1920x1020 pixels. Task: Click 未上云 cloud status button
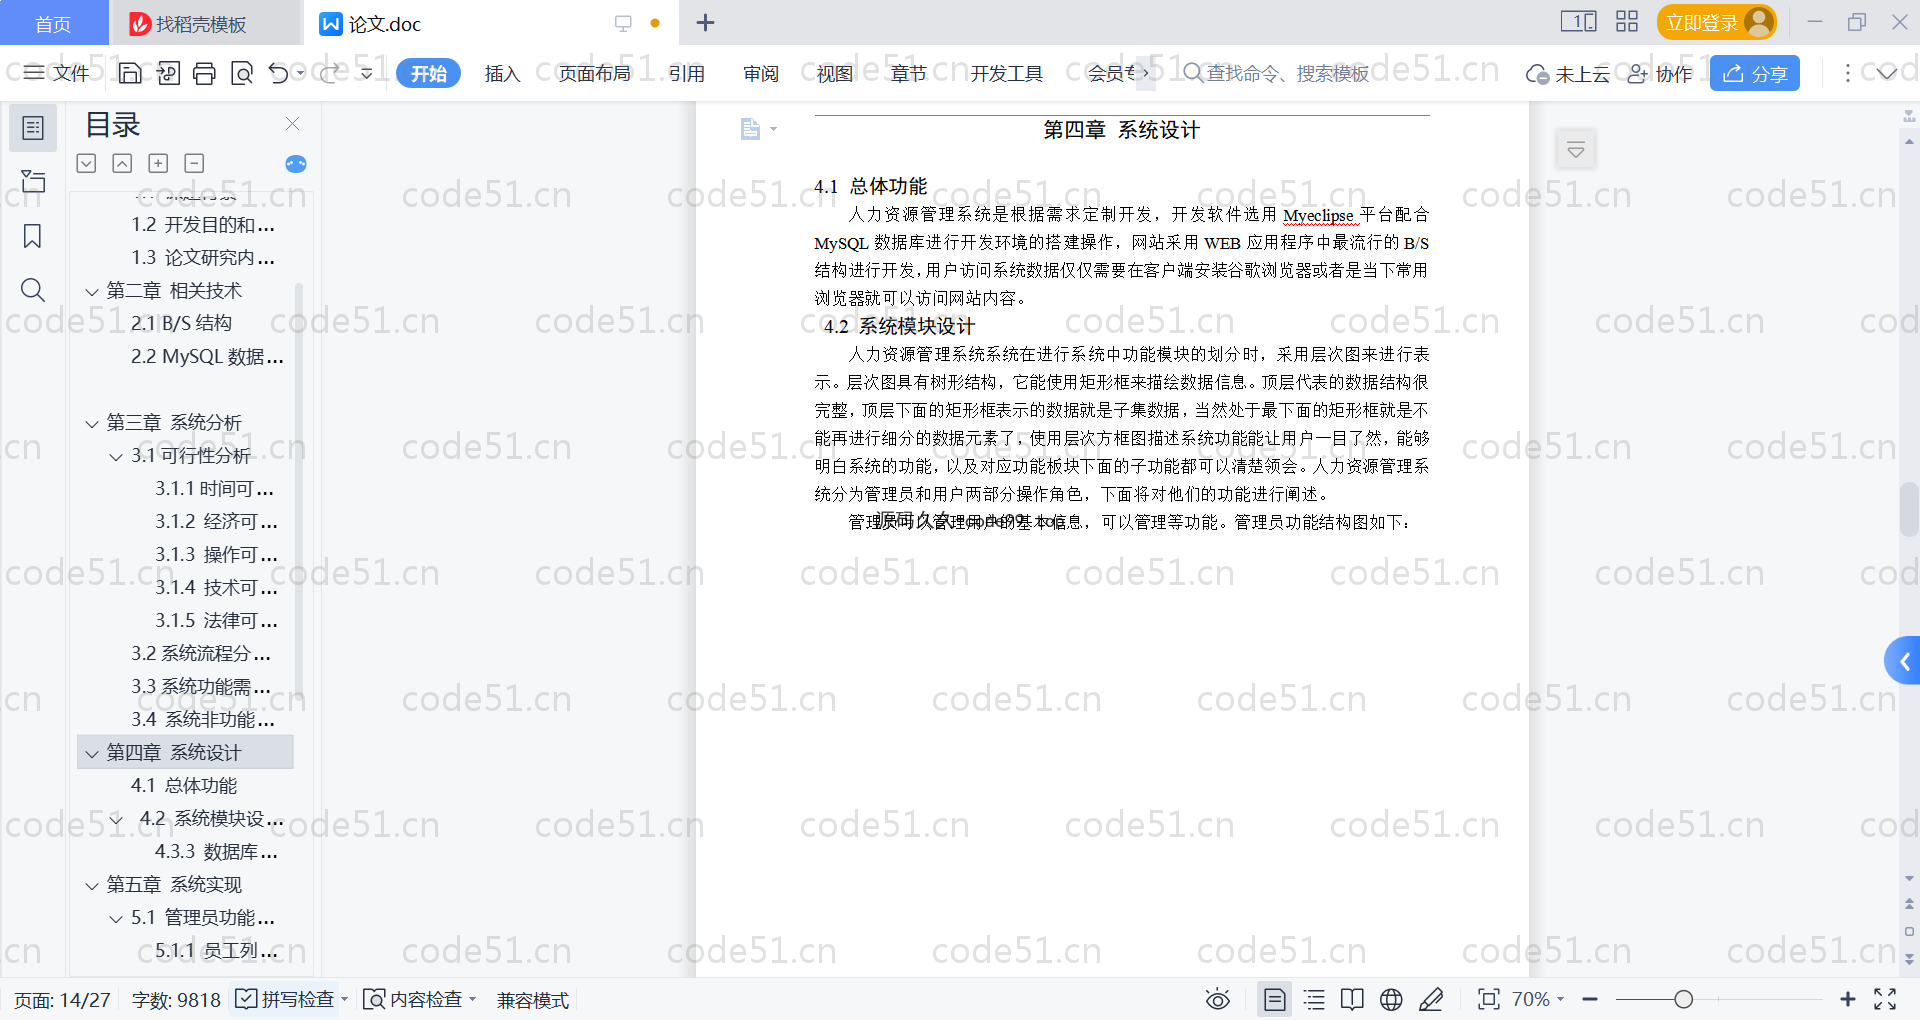pos(1568,73)
